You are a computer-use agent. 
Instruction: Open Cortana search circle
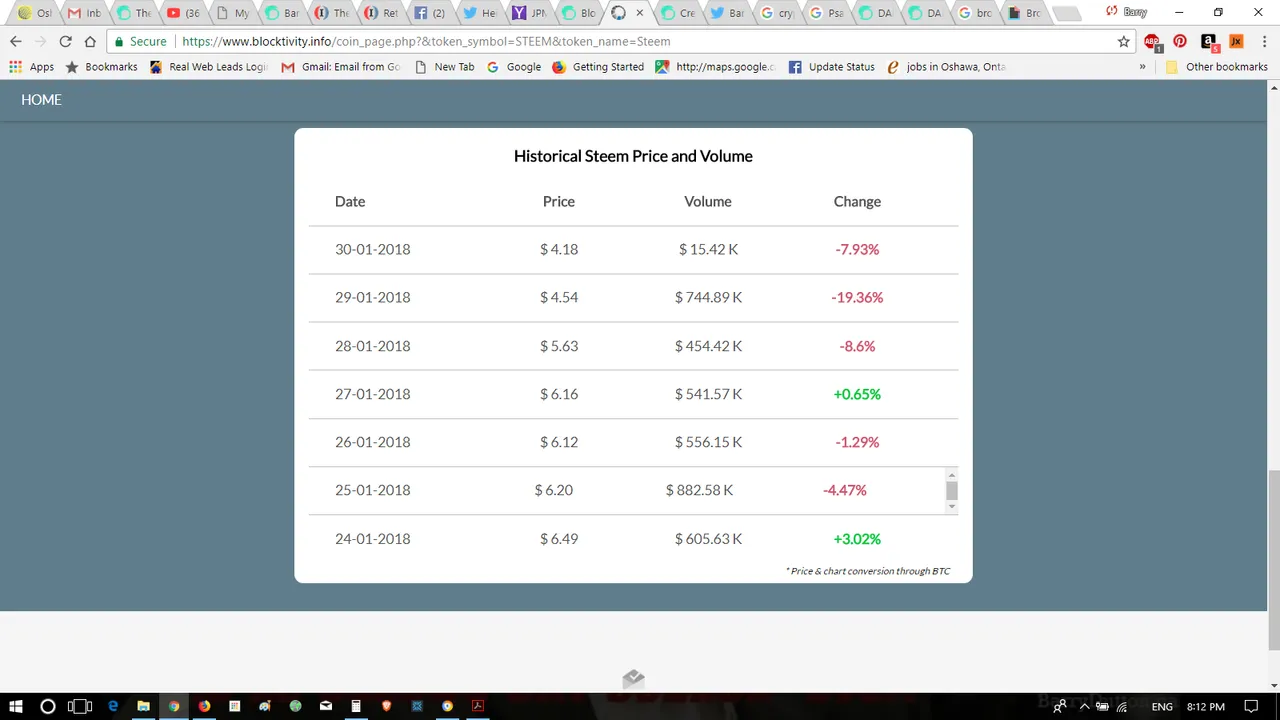[x=47, y=706]
